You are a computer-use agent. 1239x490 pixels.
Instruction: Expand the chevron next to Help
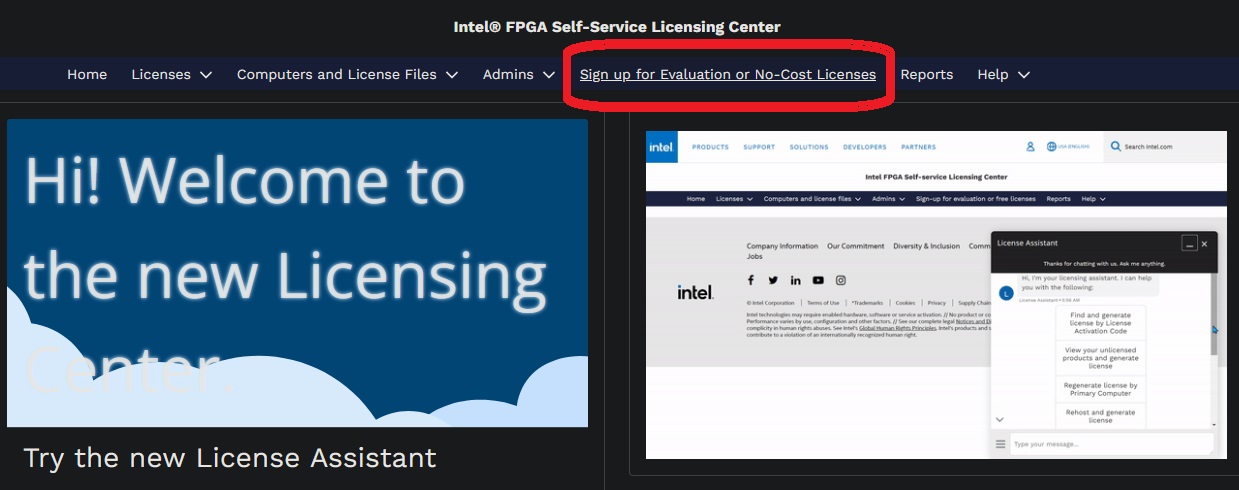pyautogui.click(x=1024, y=75)
